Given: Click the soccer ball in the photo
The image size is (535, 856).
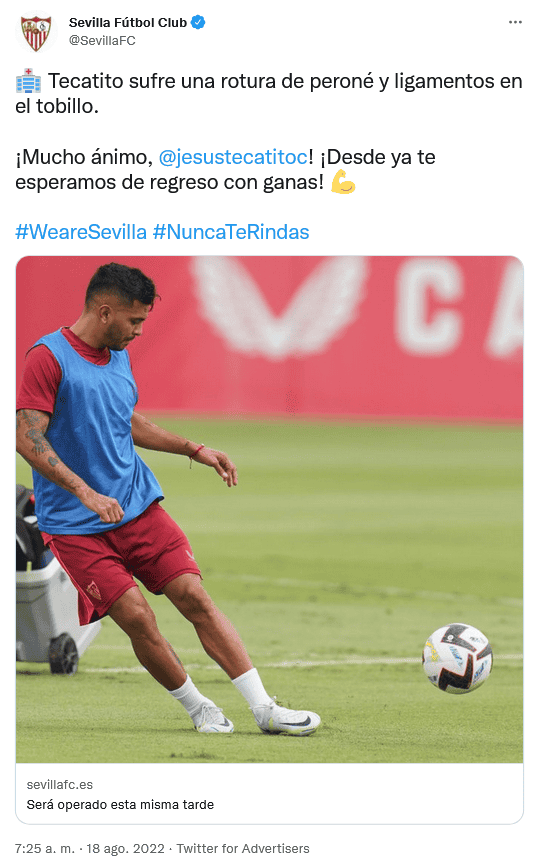Looking at the screenshot, I should (457, 658).
